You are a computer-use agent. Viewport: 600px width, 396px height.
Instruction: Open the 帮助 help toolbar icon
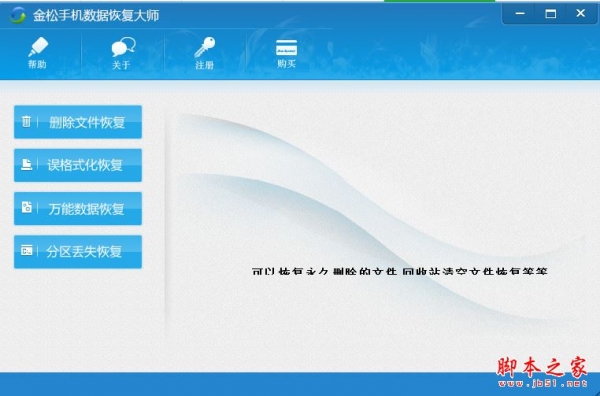pyautogui.click(x=38, y=52)
